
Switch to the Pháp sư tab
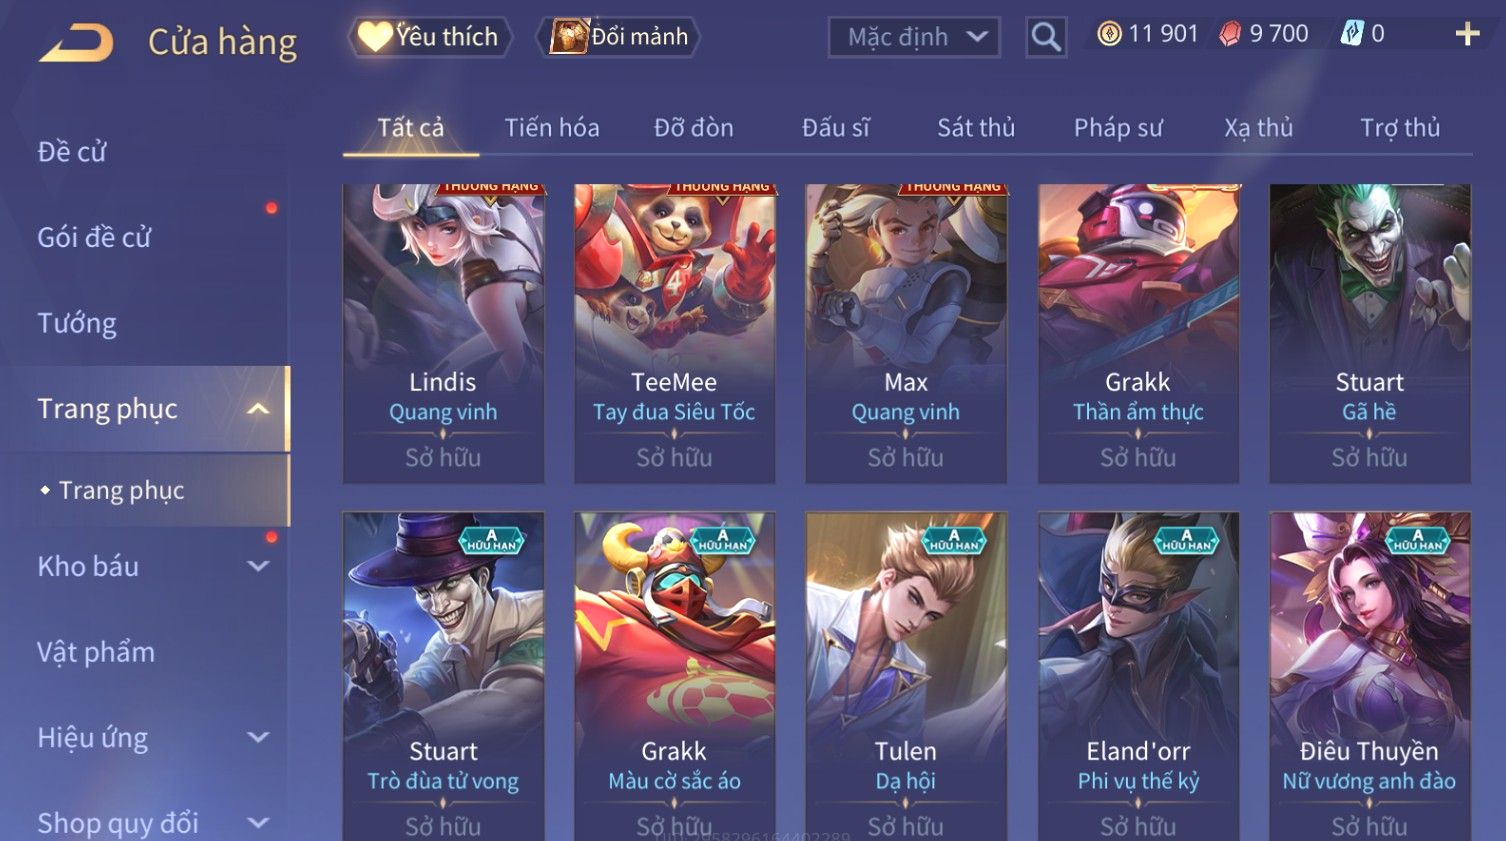click(x=1118, y=128)
